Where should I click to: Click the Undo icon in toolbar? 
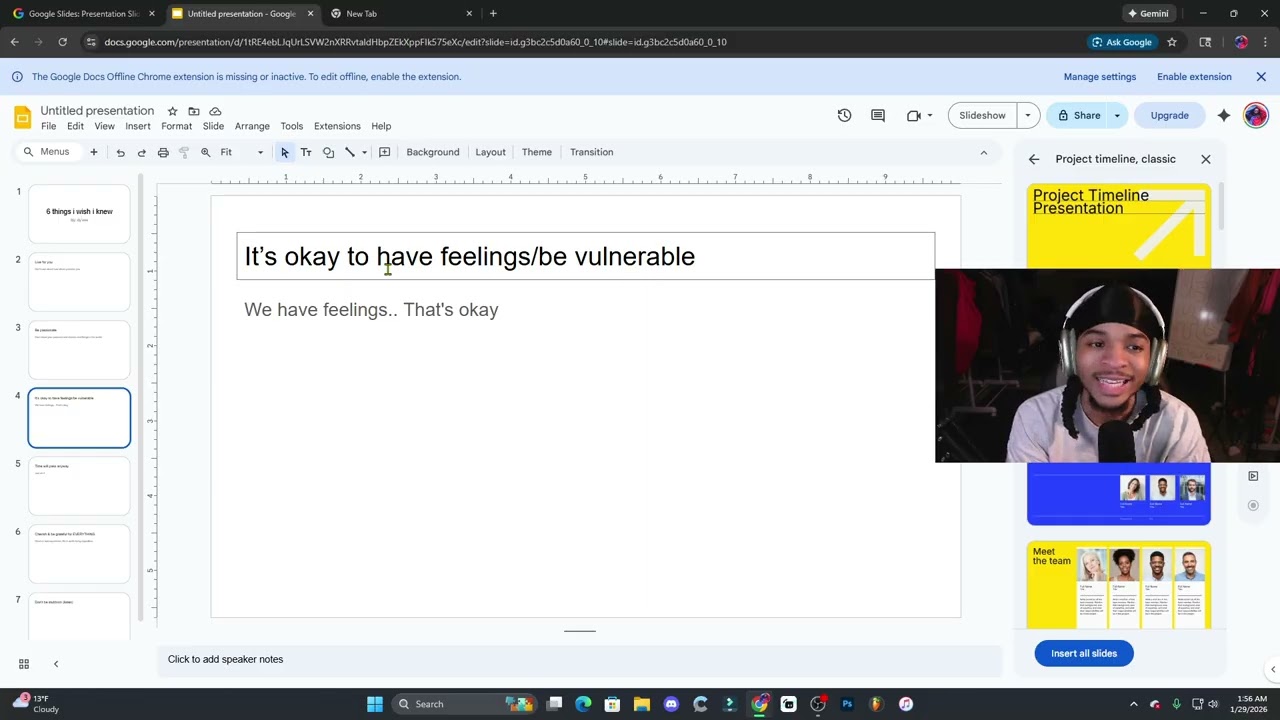tap(120, 152)
